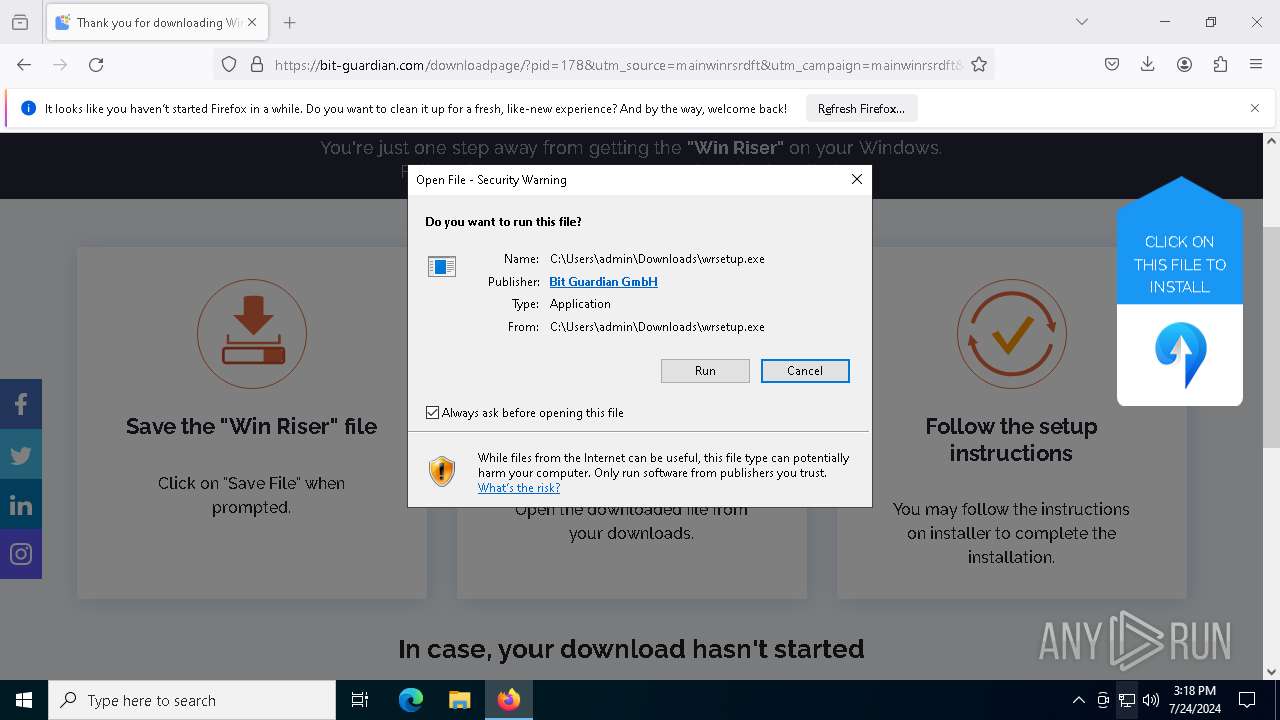Open the tracking protection shield icon

pyautogui.click(x=229, y=65)
